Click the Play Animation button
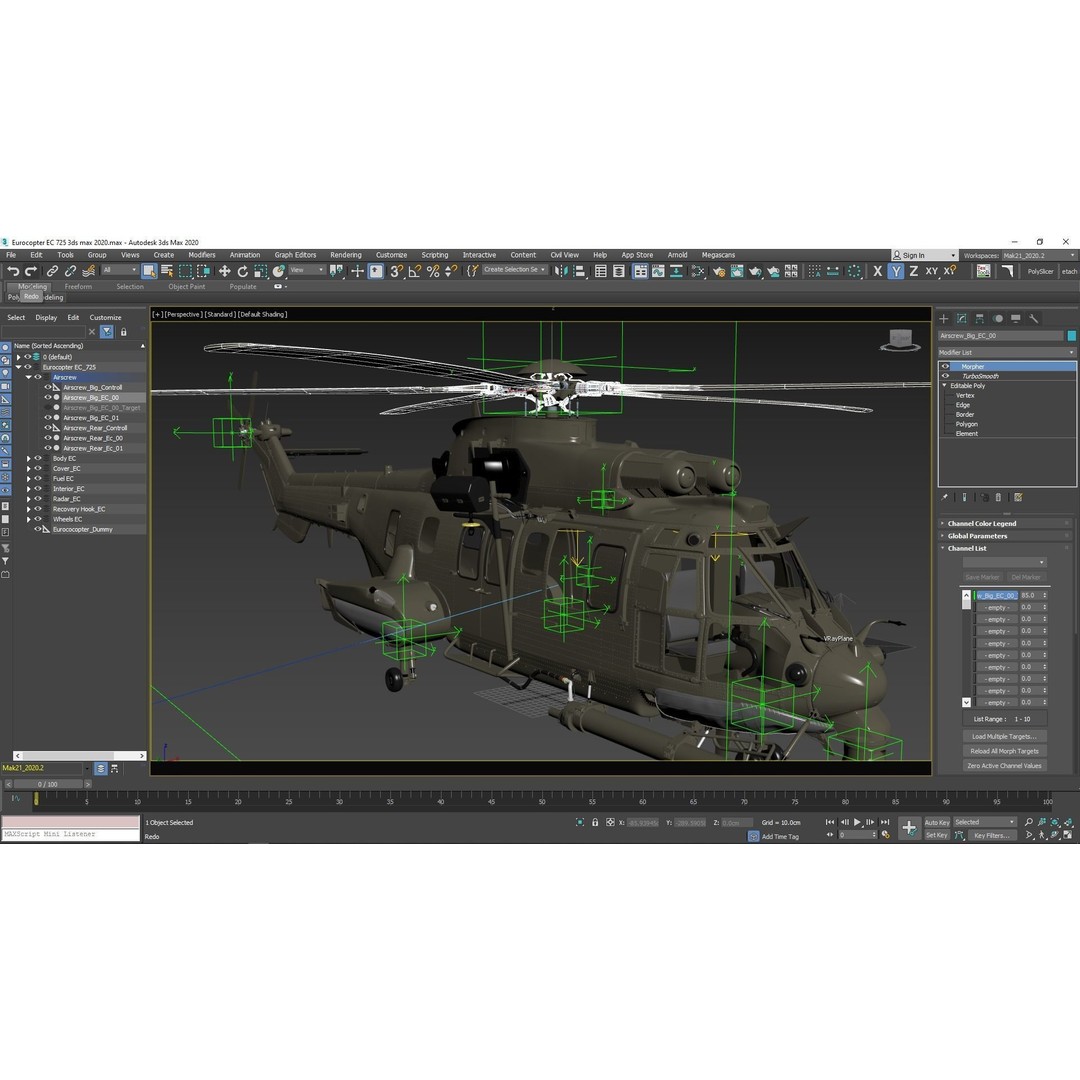Viewport: 1080px width, 1080px height. point(857,822)
